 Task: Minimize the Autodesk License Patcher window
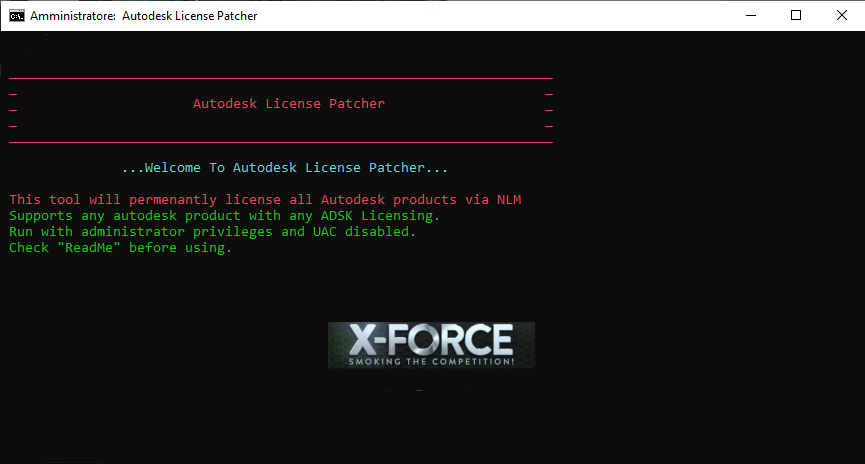point(751,15)
